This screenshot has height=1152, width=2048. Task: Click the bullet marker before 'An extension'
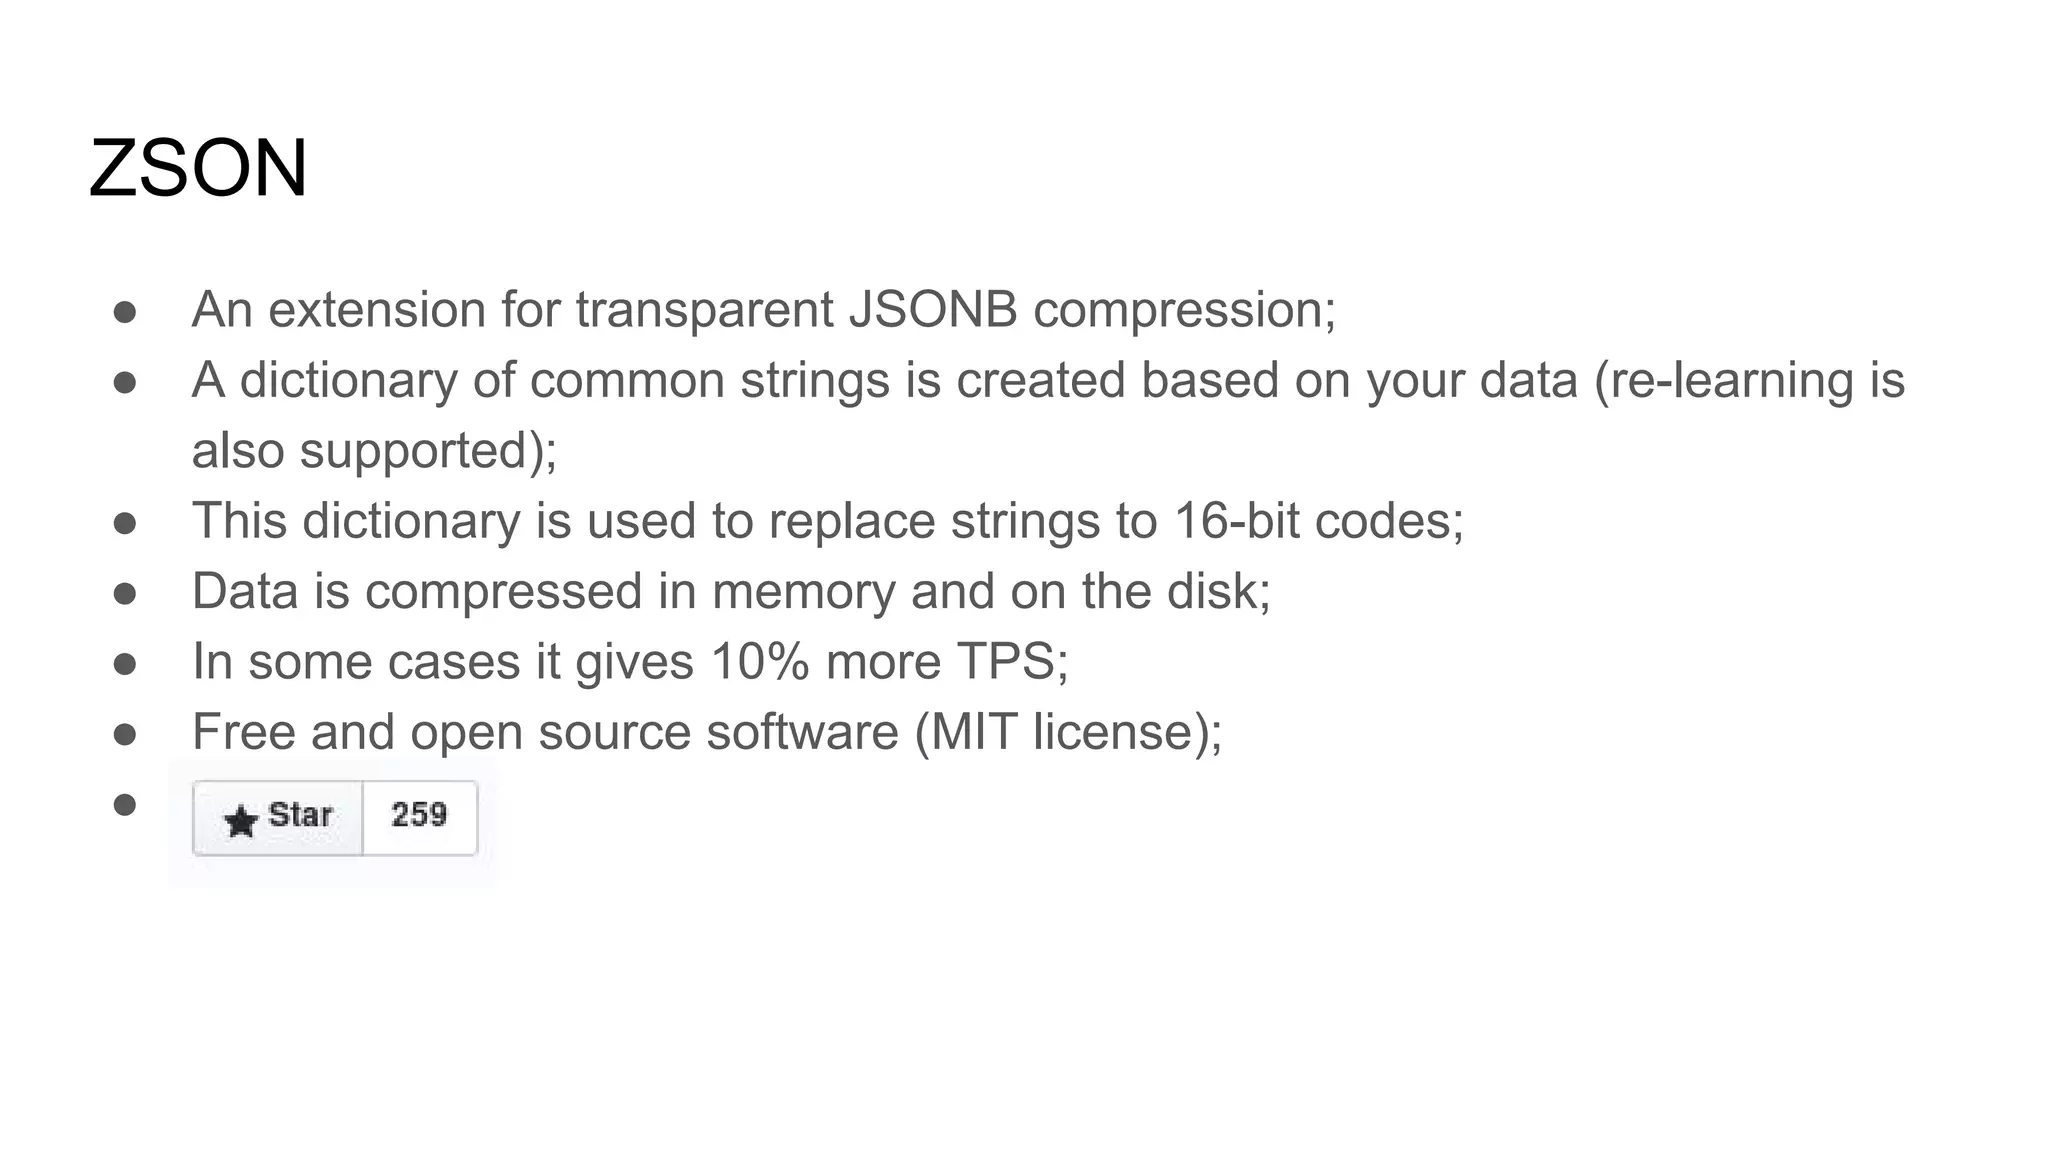(x=125, y=312)
